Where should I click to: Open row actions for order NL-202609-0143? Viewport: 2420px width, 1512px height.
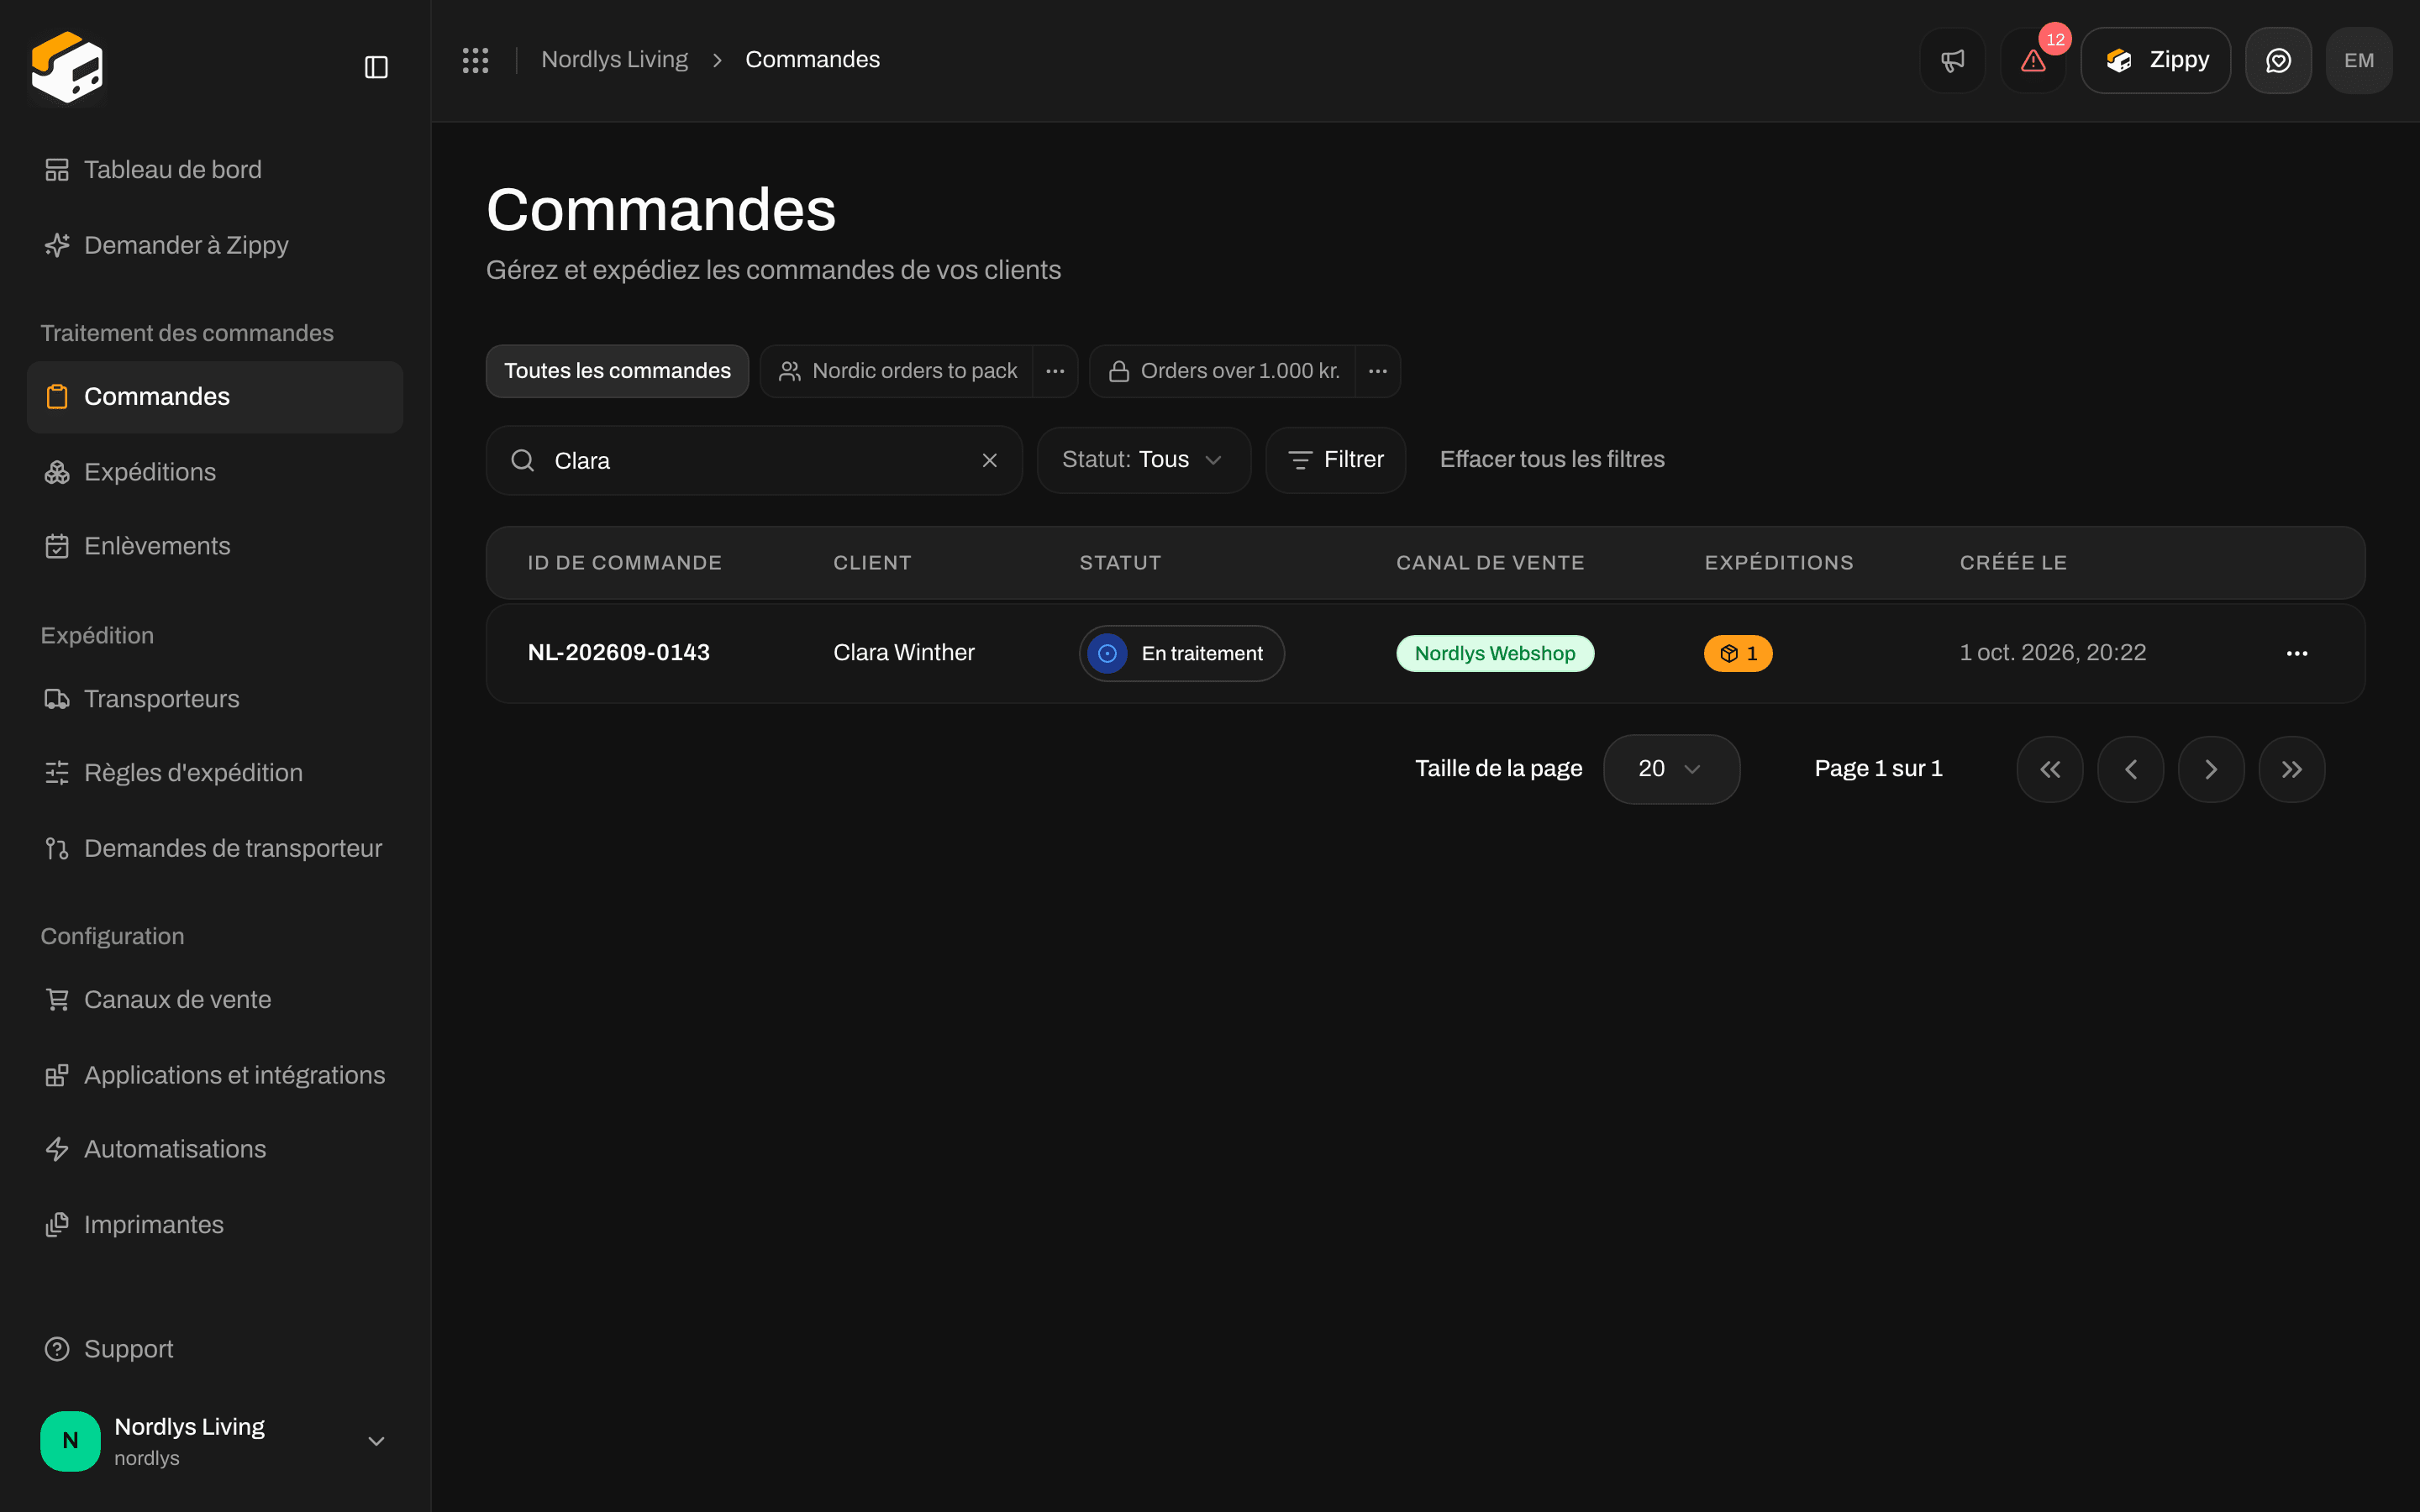point(2297,653)
